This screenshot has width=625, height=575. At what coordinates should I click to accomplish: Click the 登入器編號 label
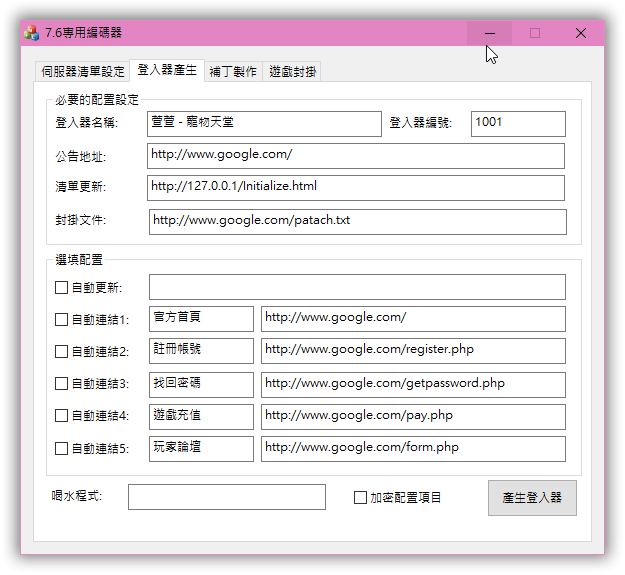421,123
